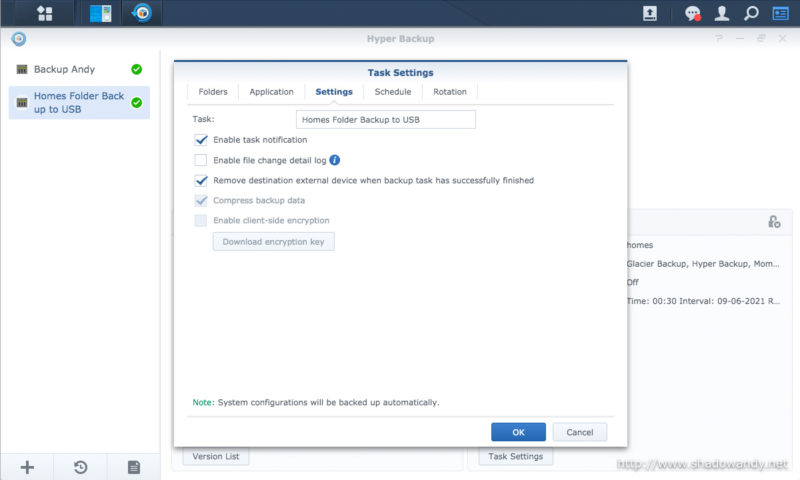The width and height of the screenshot is (800, 480).
Task: Click the 'Glacier Backup, Hyper Backup, Mom...' text
Action: tap(703, 264)
